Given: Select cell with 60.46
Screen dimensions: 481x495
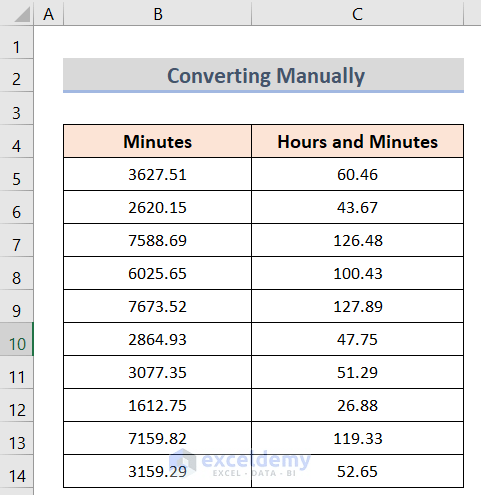Looking at the screenshot, I should [x=357, y=174].
